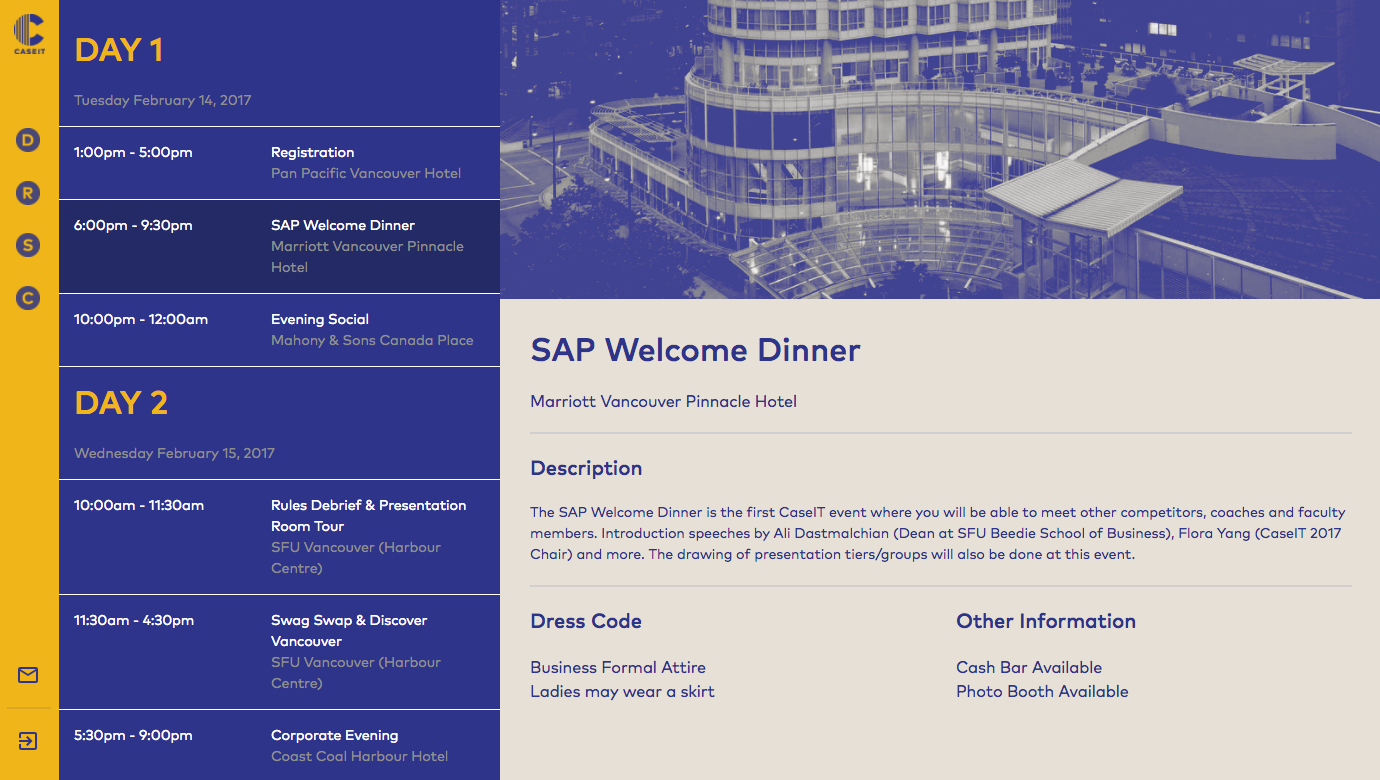
Task: Click the Description heading
Action: (586, 468)
